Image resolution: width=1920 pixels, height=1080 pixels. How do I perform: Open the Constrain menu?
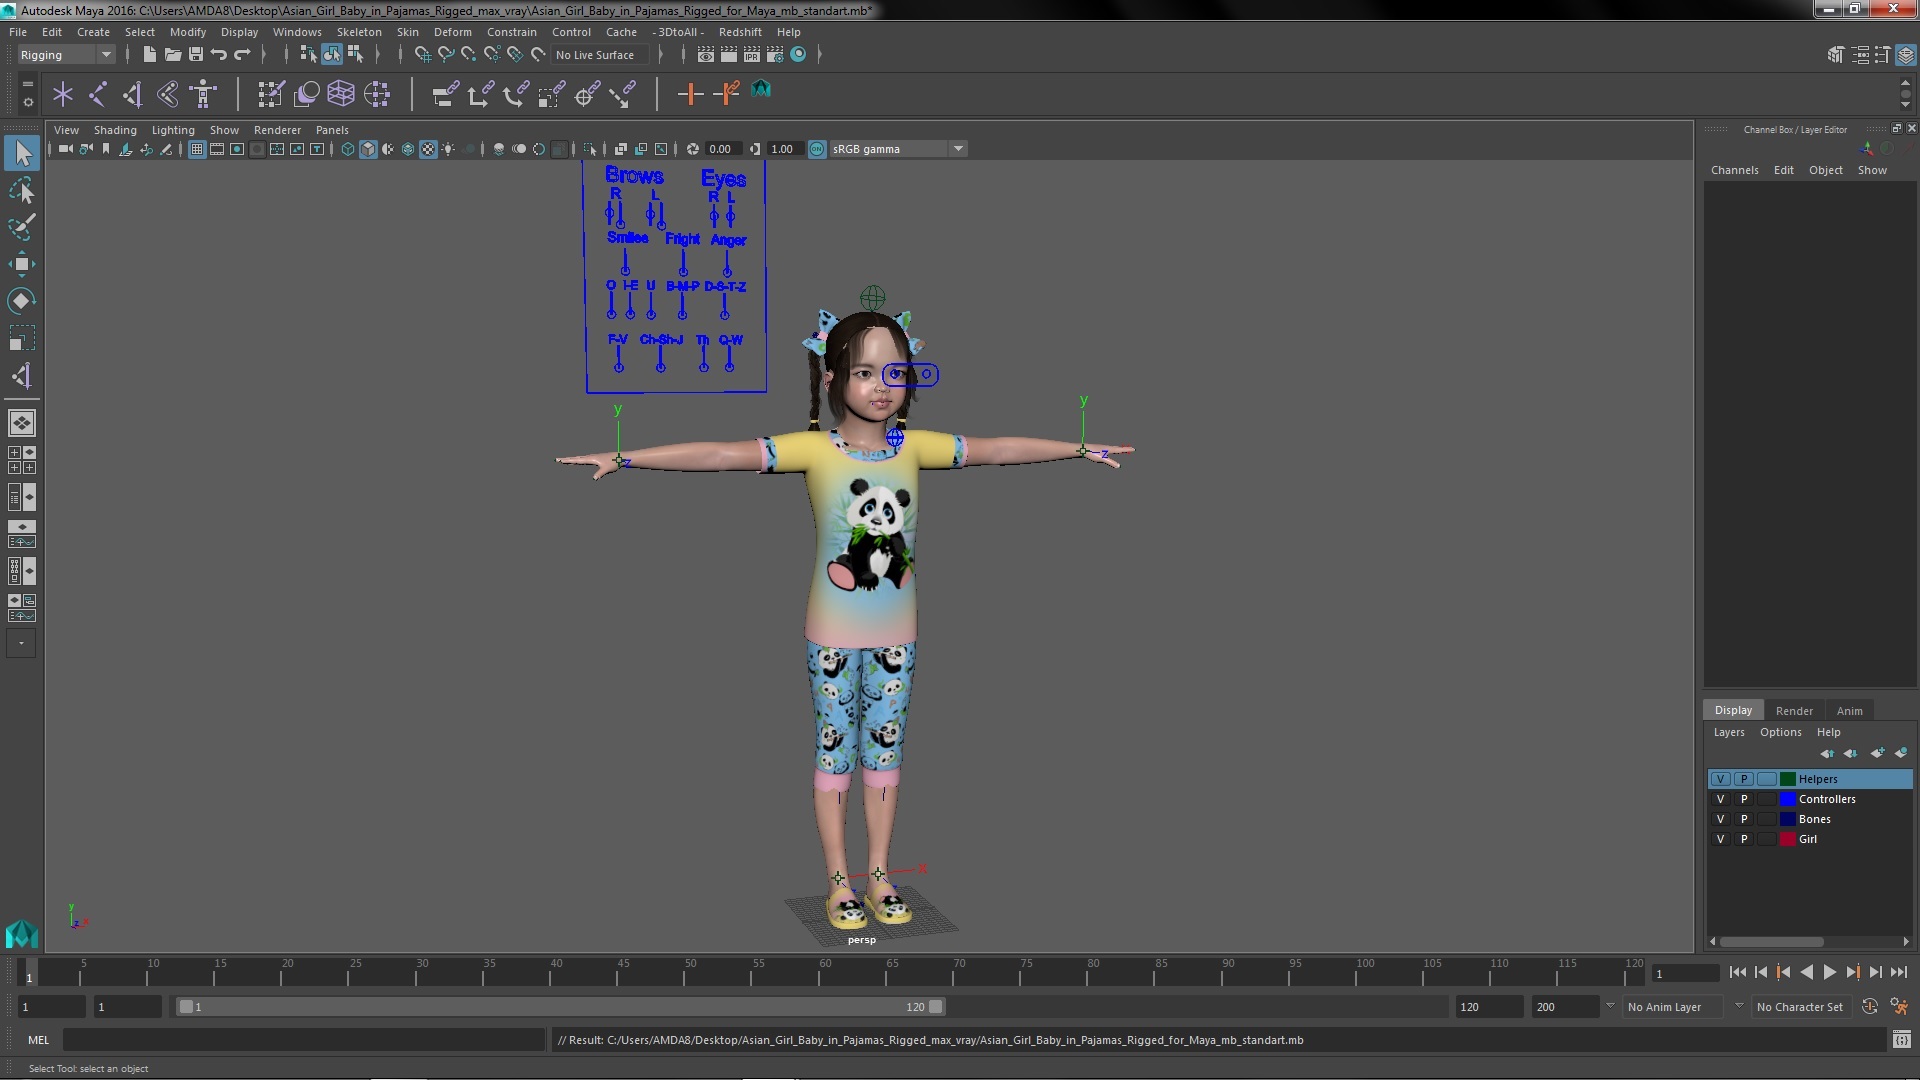pyautogui.click(x=511, y=32)
